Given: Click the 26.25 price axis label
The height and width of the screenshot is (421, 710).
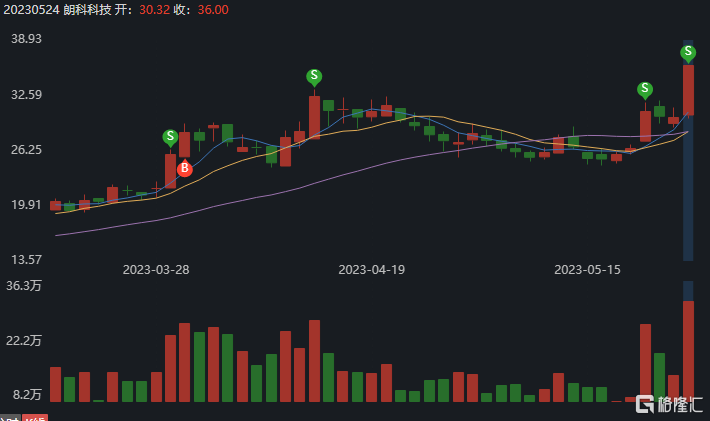Looking at the screenshot, I should coord(26,150).
